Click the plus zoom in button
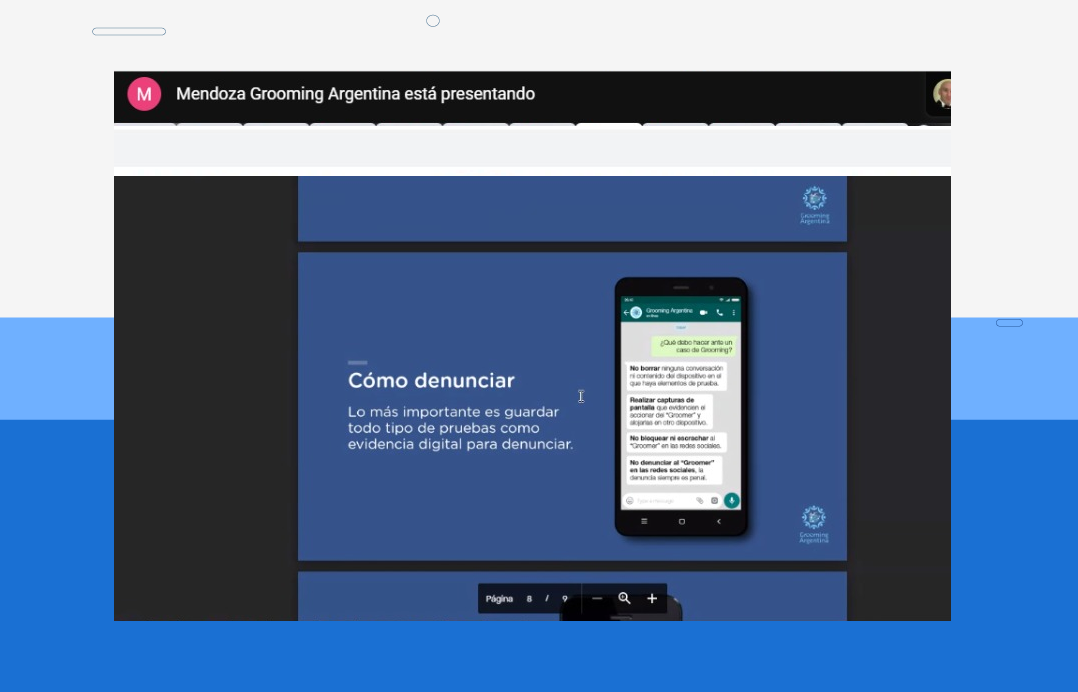 tap(652, 599)
